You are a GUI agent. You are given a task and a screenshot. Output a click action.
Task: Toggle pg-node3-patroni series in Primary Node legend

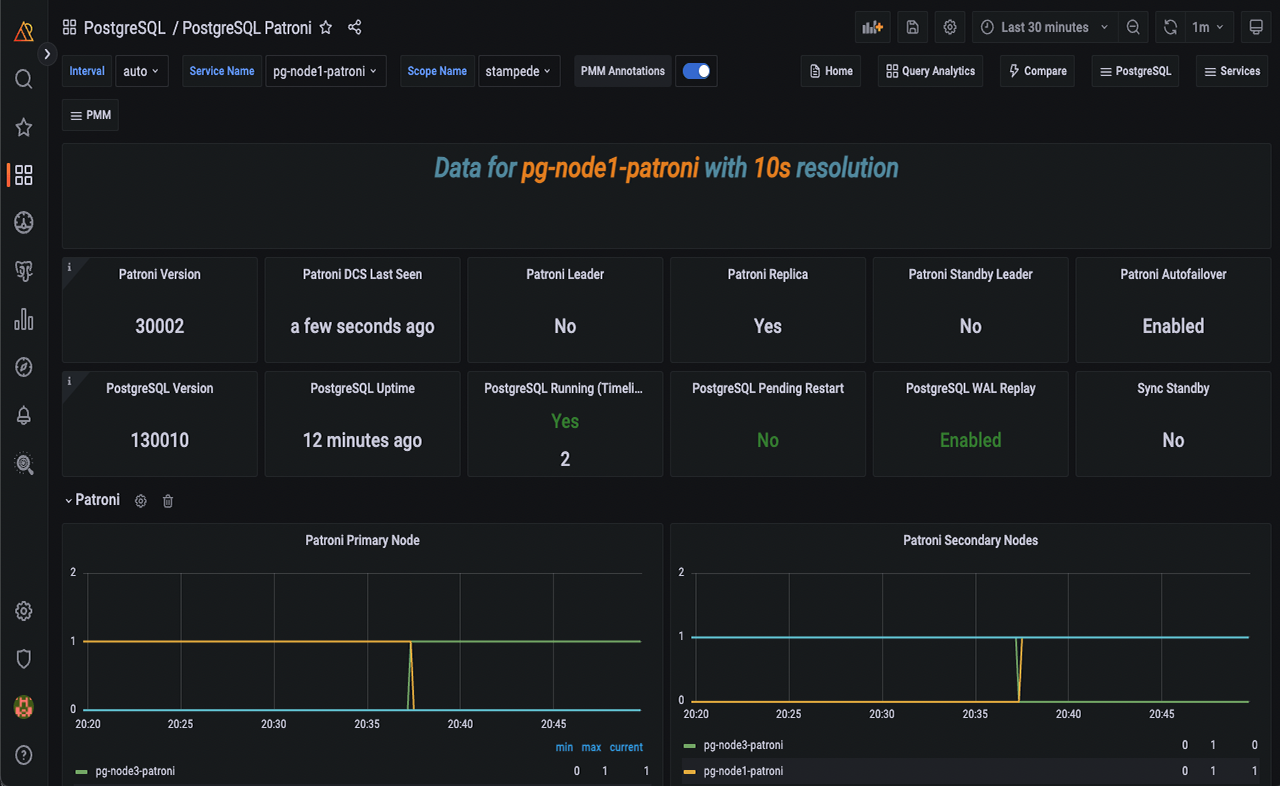[135, 771]
